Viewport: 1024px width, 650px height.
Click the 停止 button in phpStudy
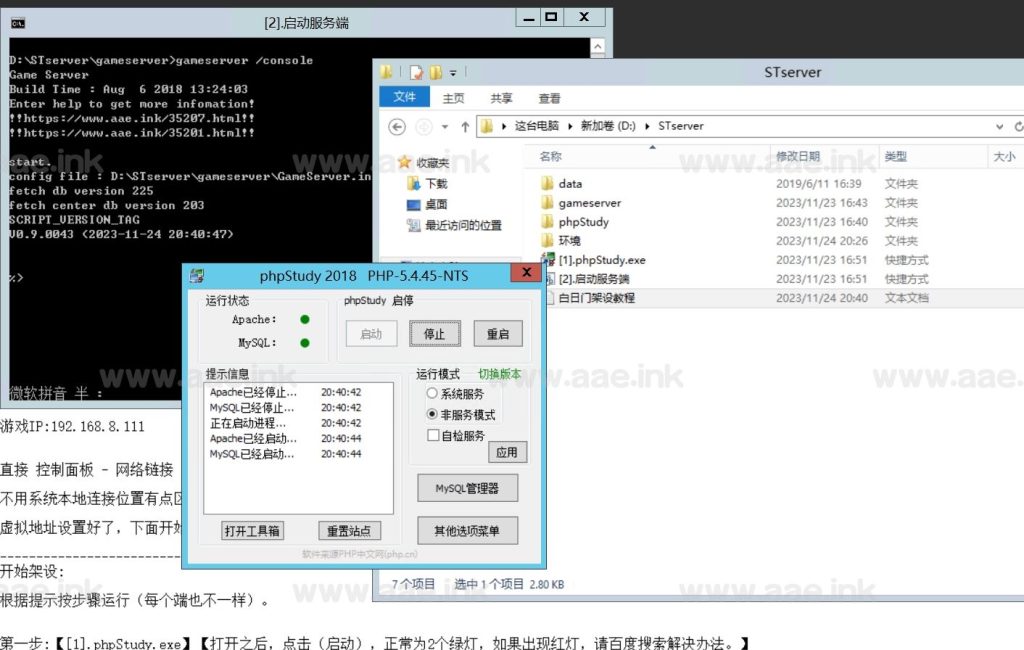click(434, 334)
